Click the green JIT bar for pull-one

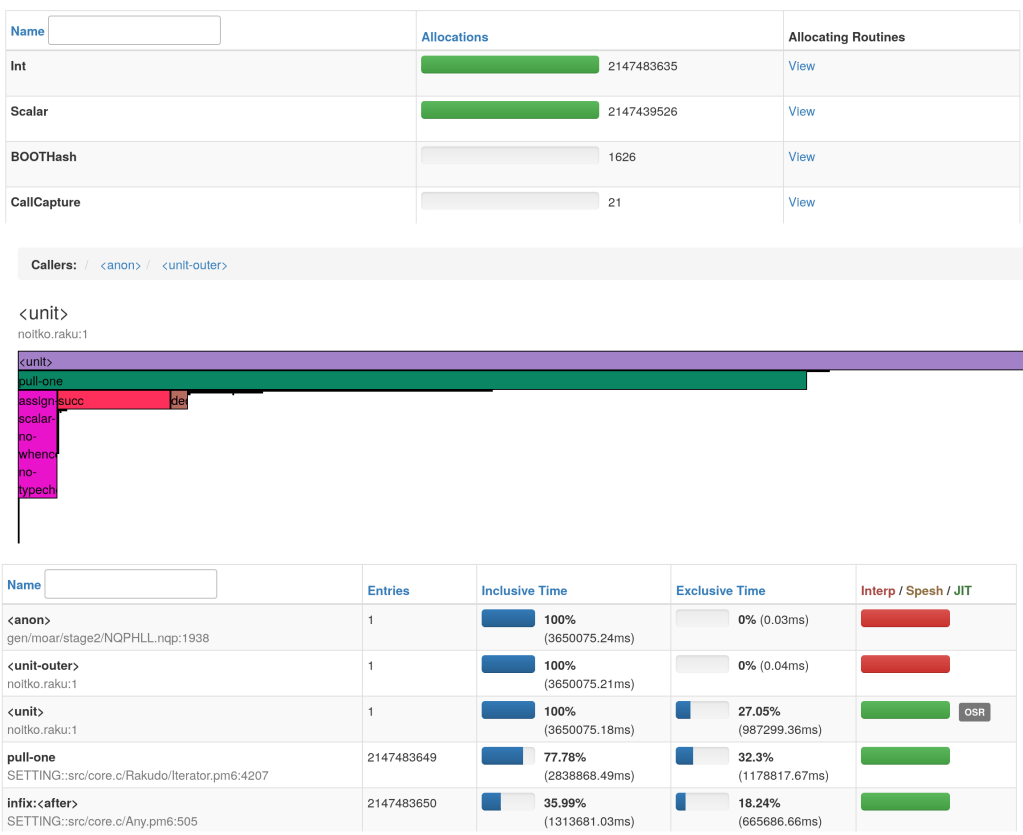pos(904,756)
